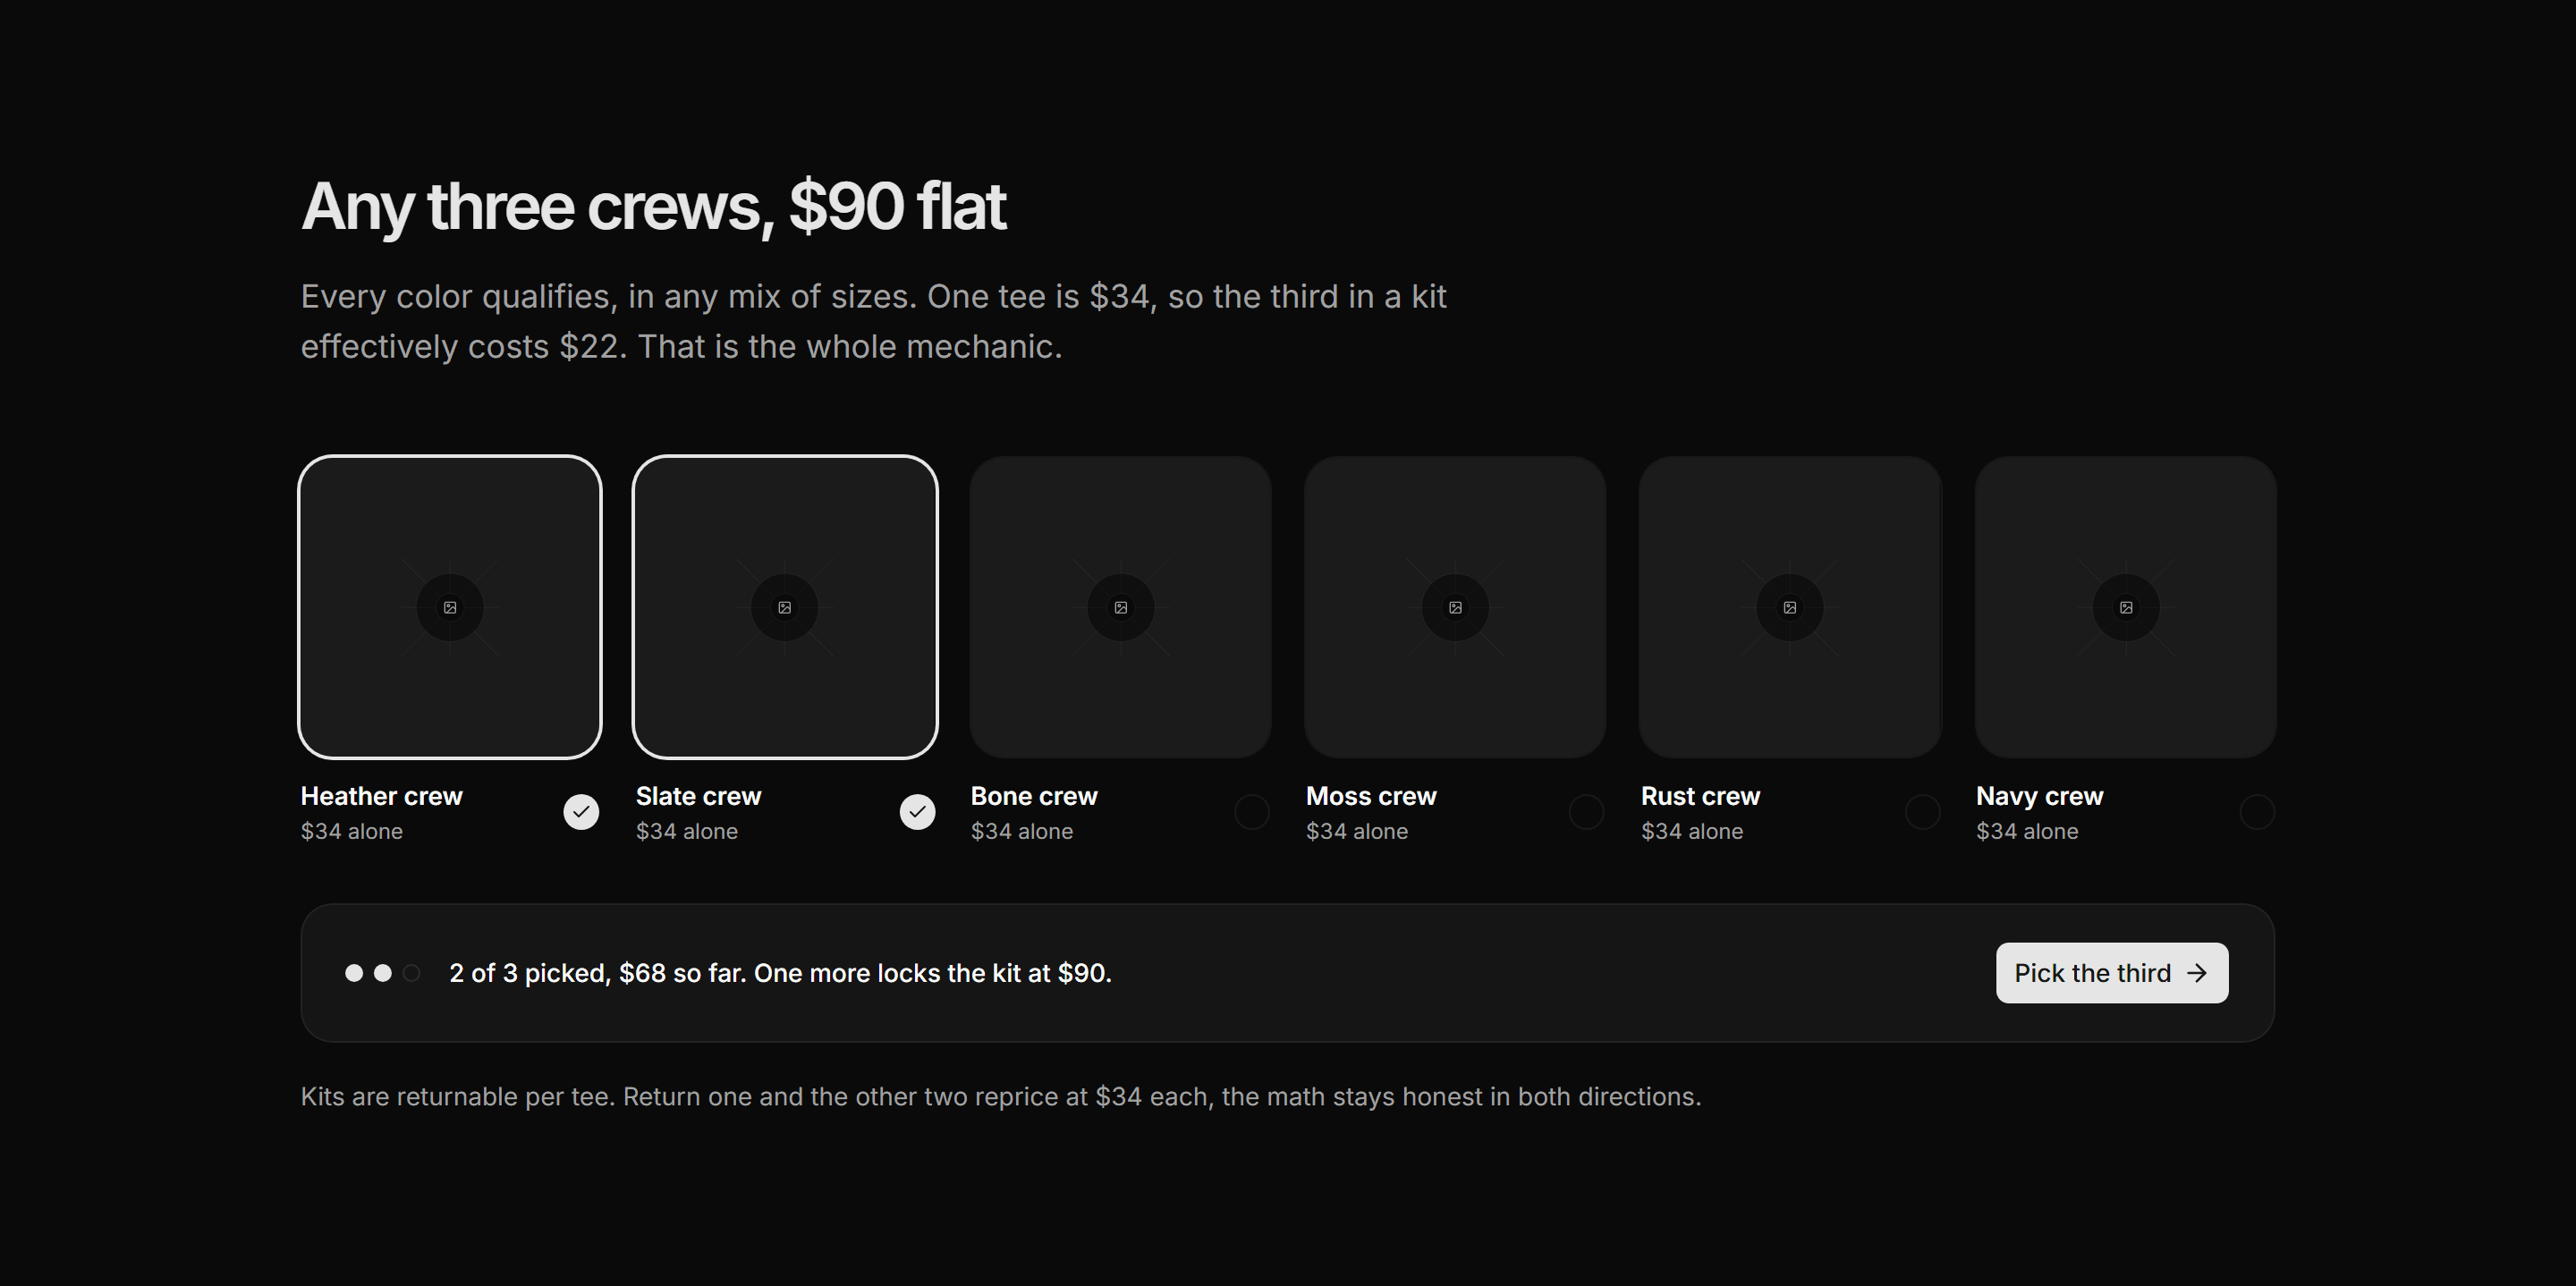Click the Bone crew $34 alone price
The image size is (2576, 1286).
coord(1021,831)
